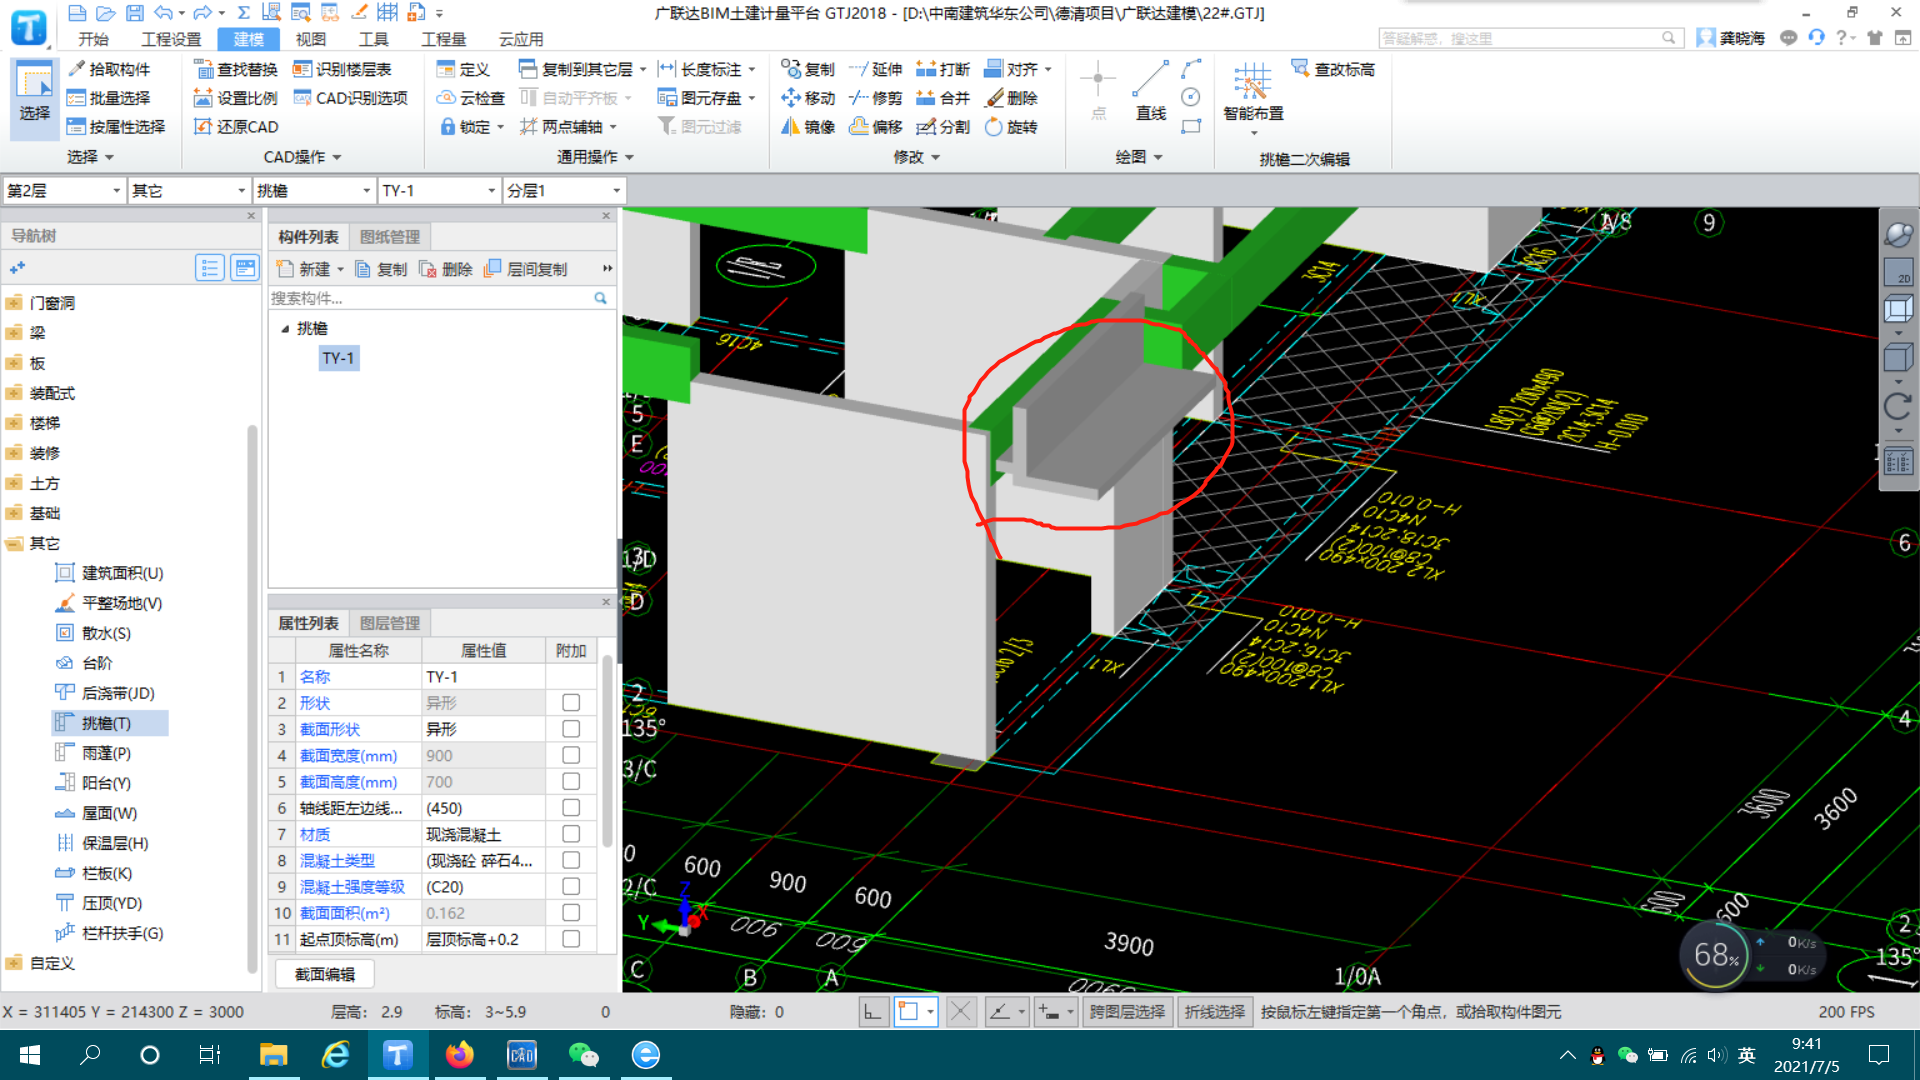Select the 拾取构件 pick component tool
The height and width of the screenshot is (1080, 1920).
pos(109,69)
